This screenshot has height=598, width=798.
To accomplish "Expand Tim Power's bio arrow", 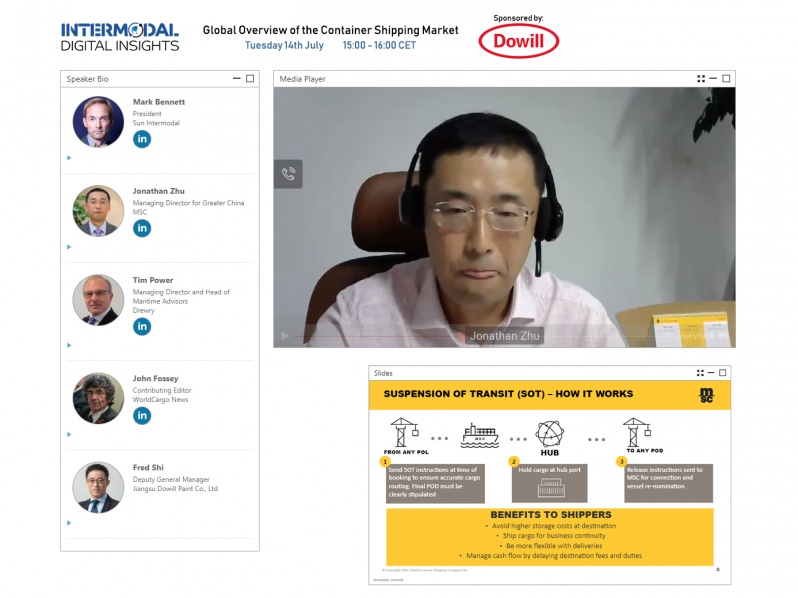I will tap(69, 345).
